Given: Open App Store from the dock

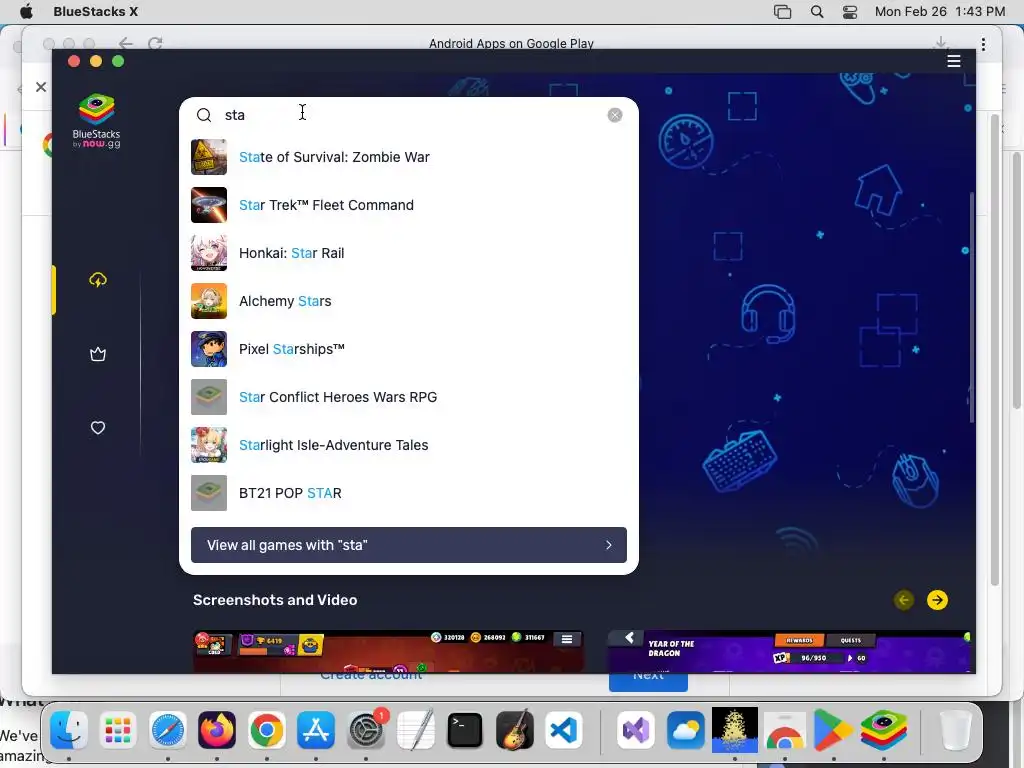Looking at the screenshot, I should (x=316, y=729).
